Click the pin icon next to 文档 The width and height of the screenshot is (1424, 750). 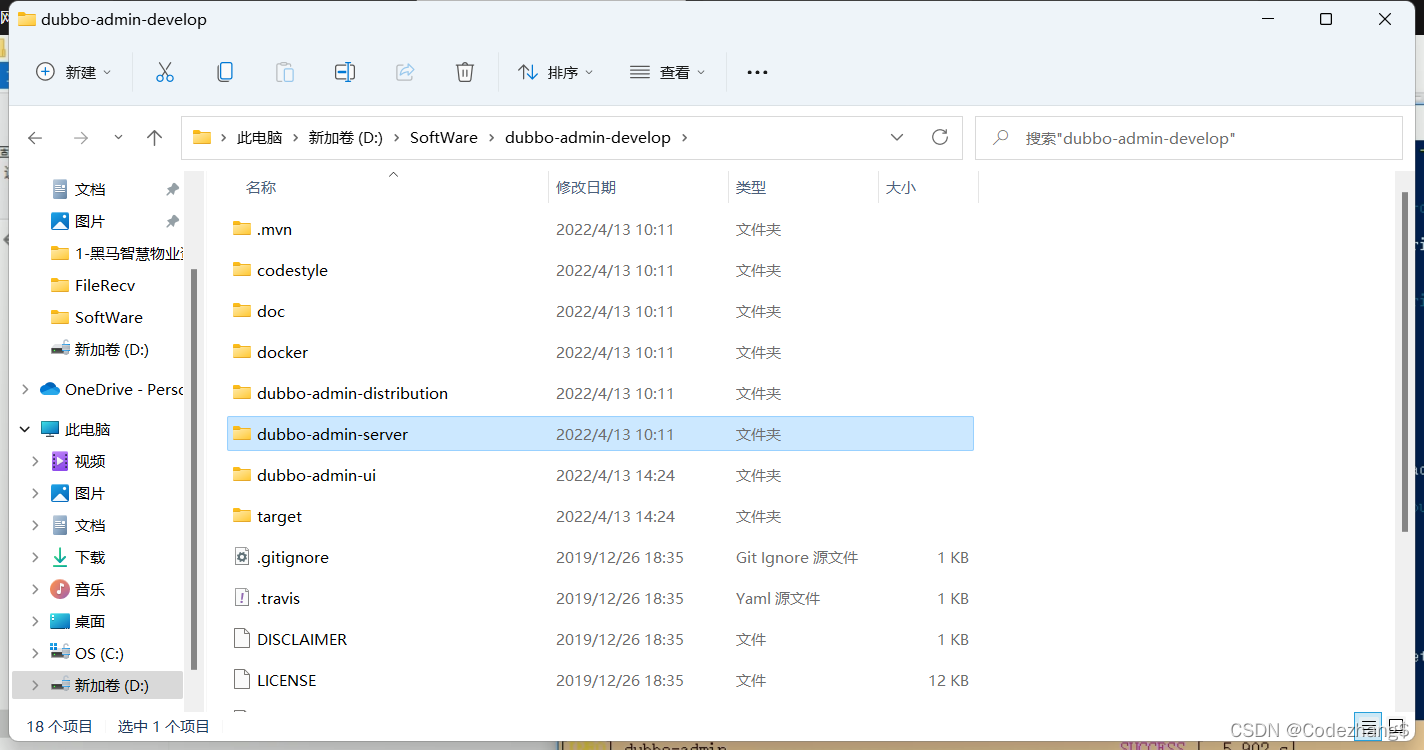(172, 189)
